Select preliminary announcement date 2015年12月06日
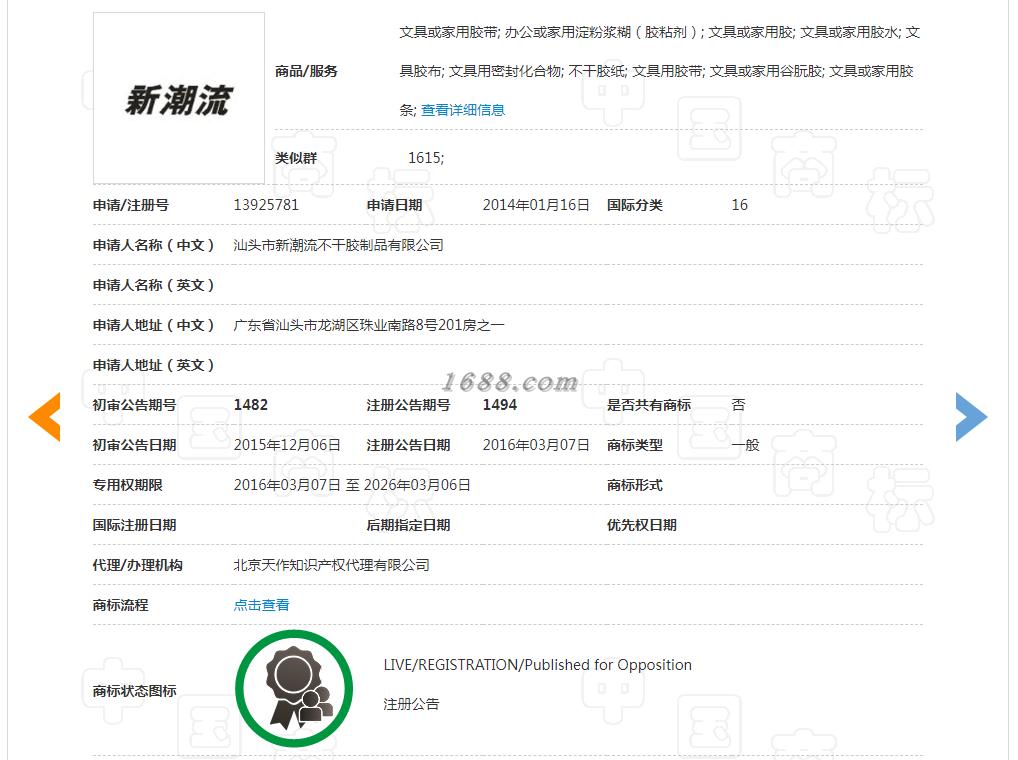Image resolution: width=1018 pixels, height=760 pixels. coord(287,445)
